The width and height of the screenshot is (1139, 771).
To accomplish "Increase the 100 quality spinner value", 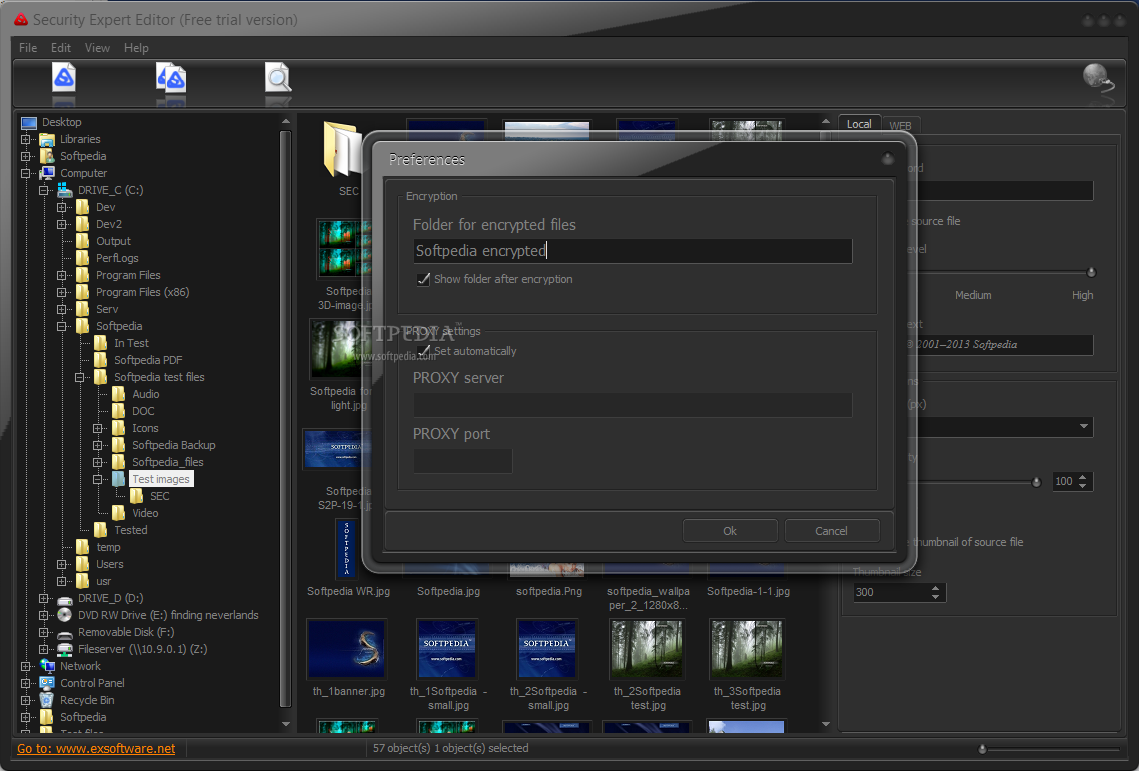I will tap(1082, 477).
